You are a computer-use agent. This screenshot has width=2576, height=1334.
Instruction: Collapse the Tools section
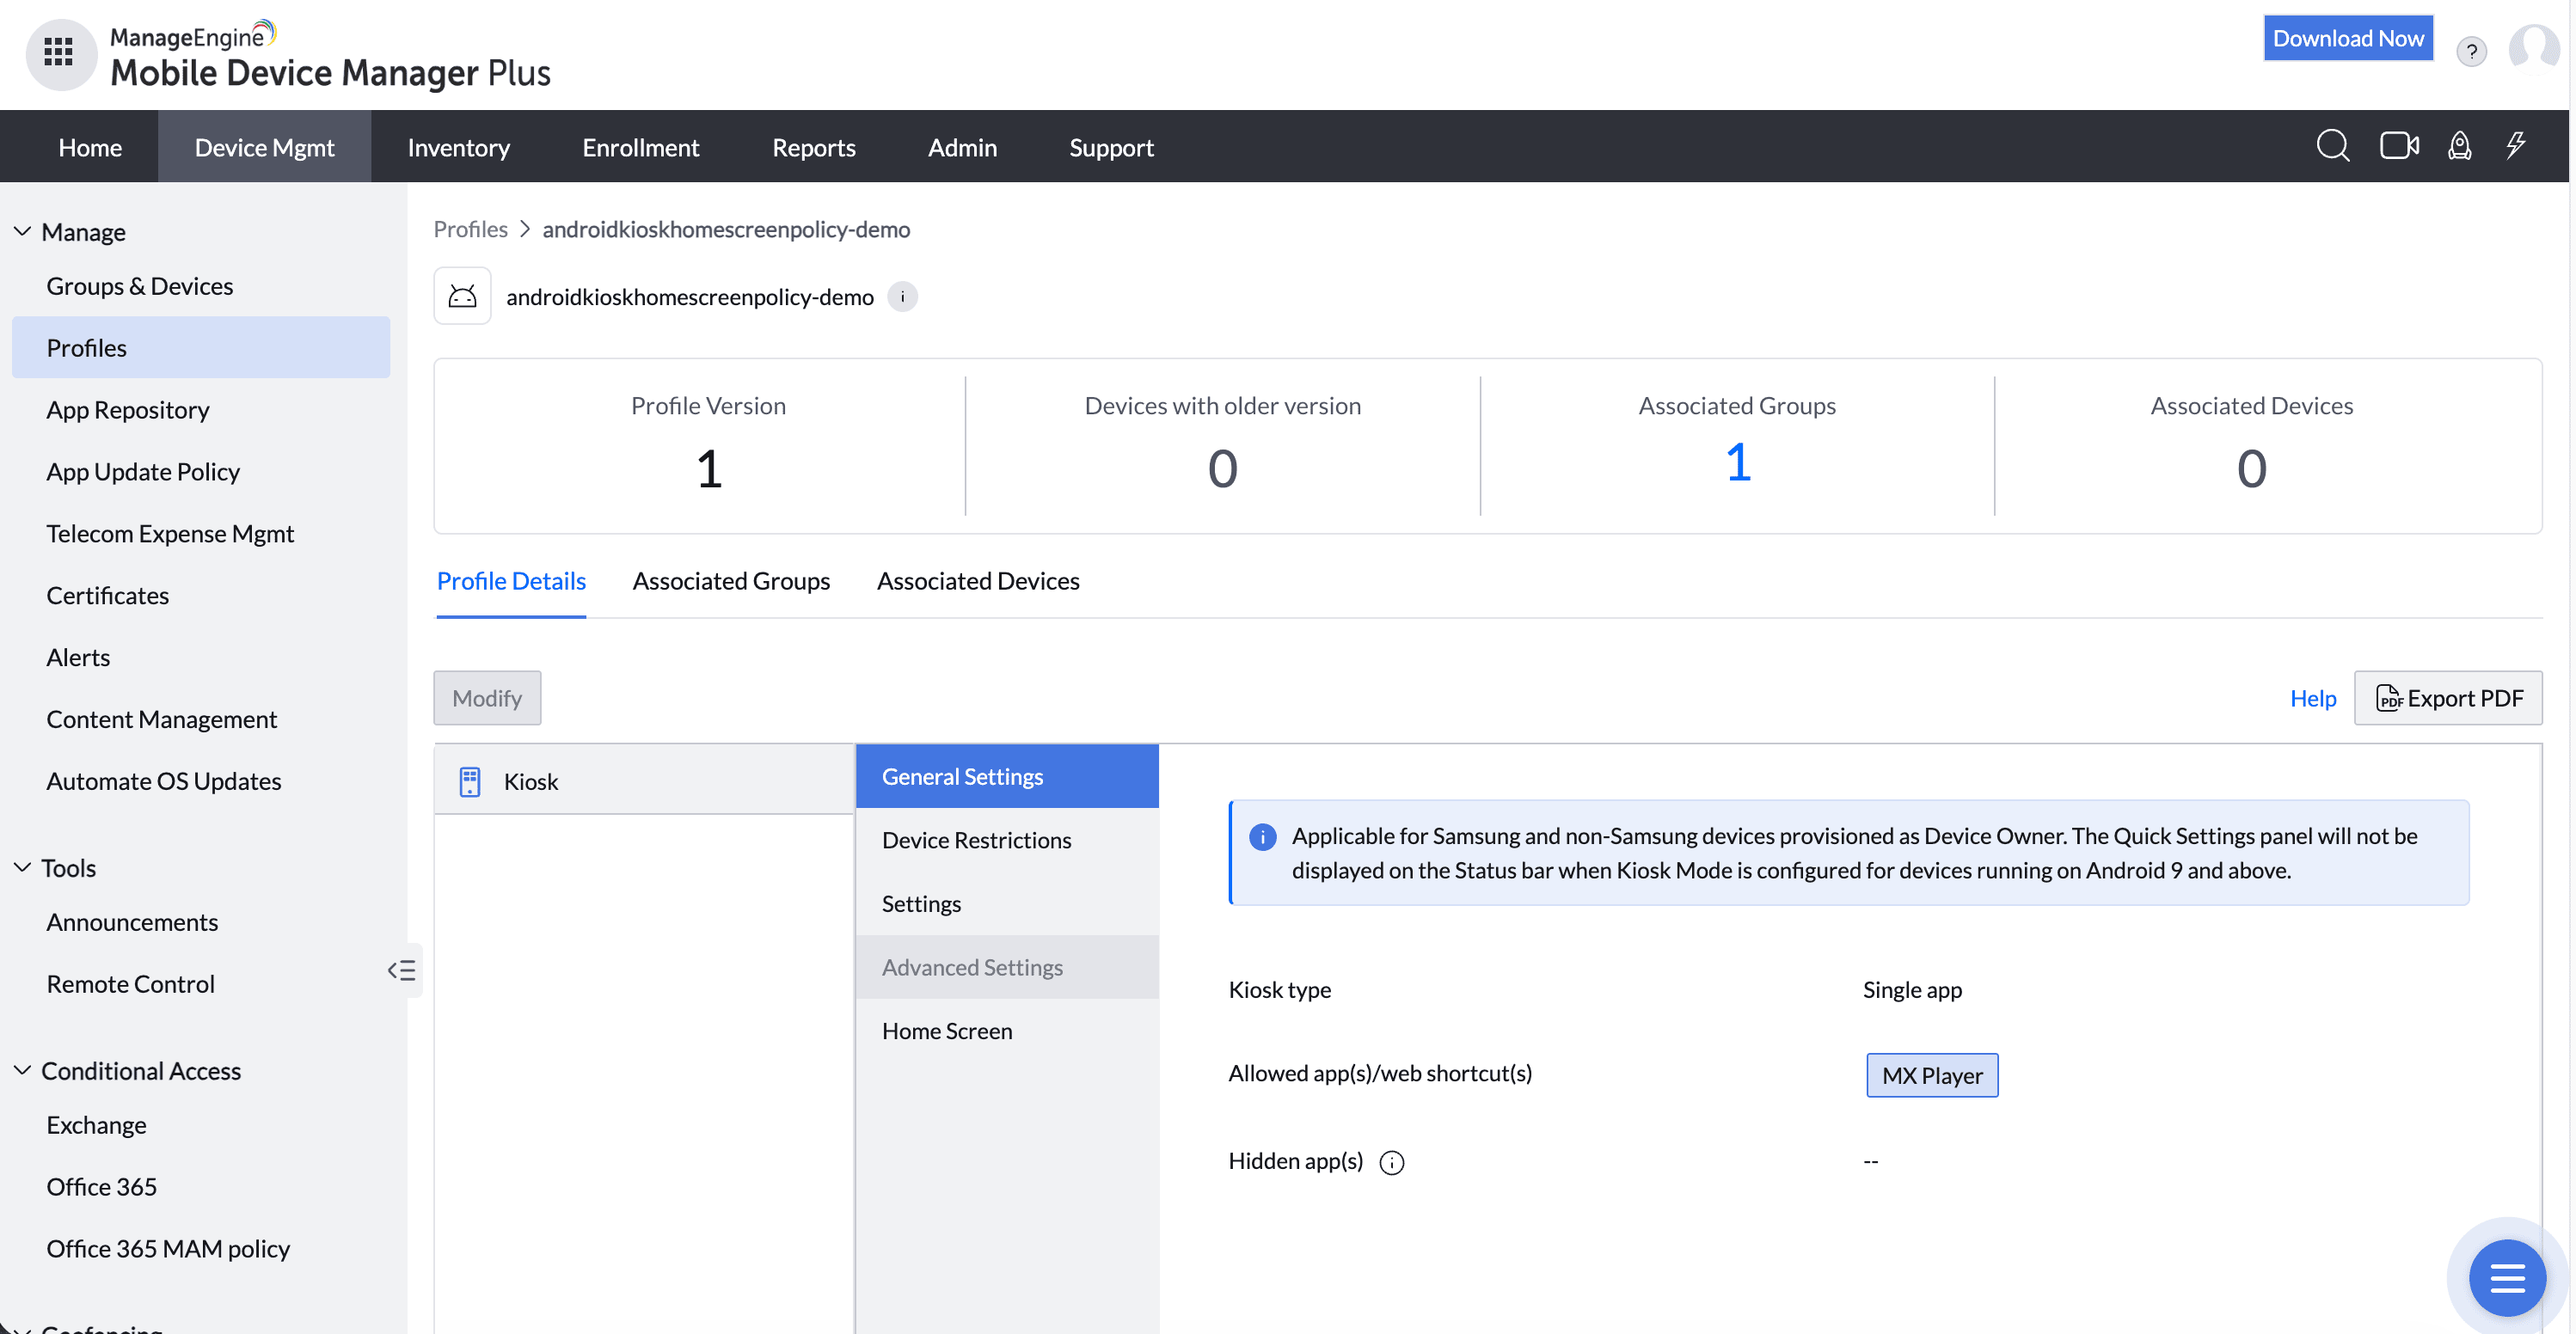point(22,868)
